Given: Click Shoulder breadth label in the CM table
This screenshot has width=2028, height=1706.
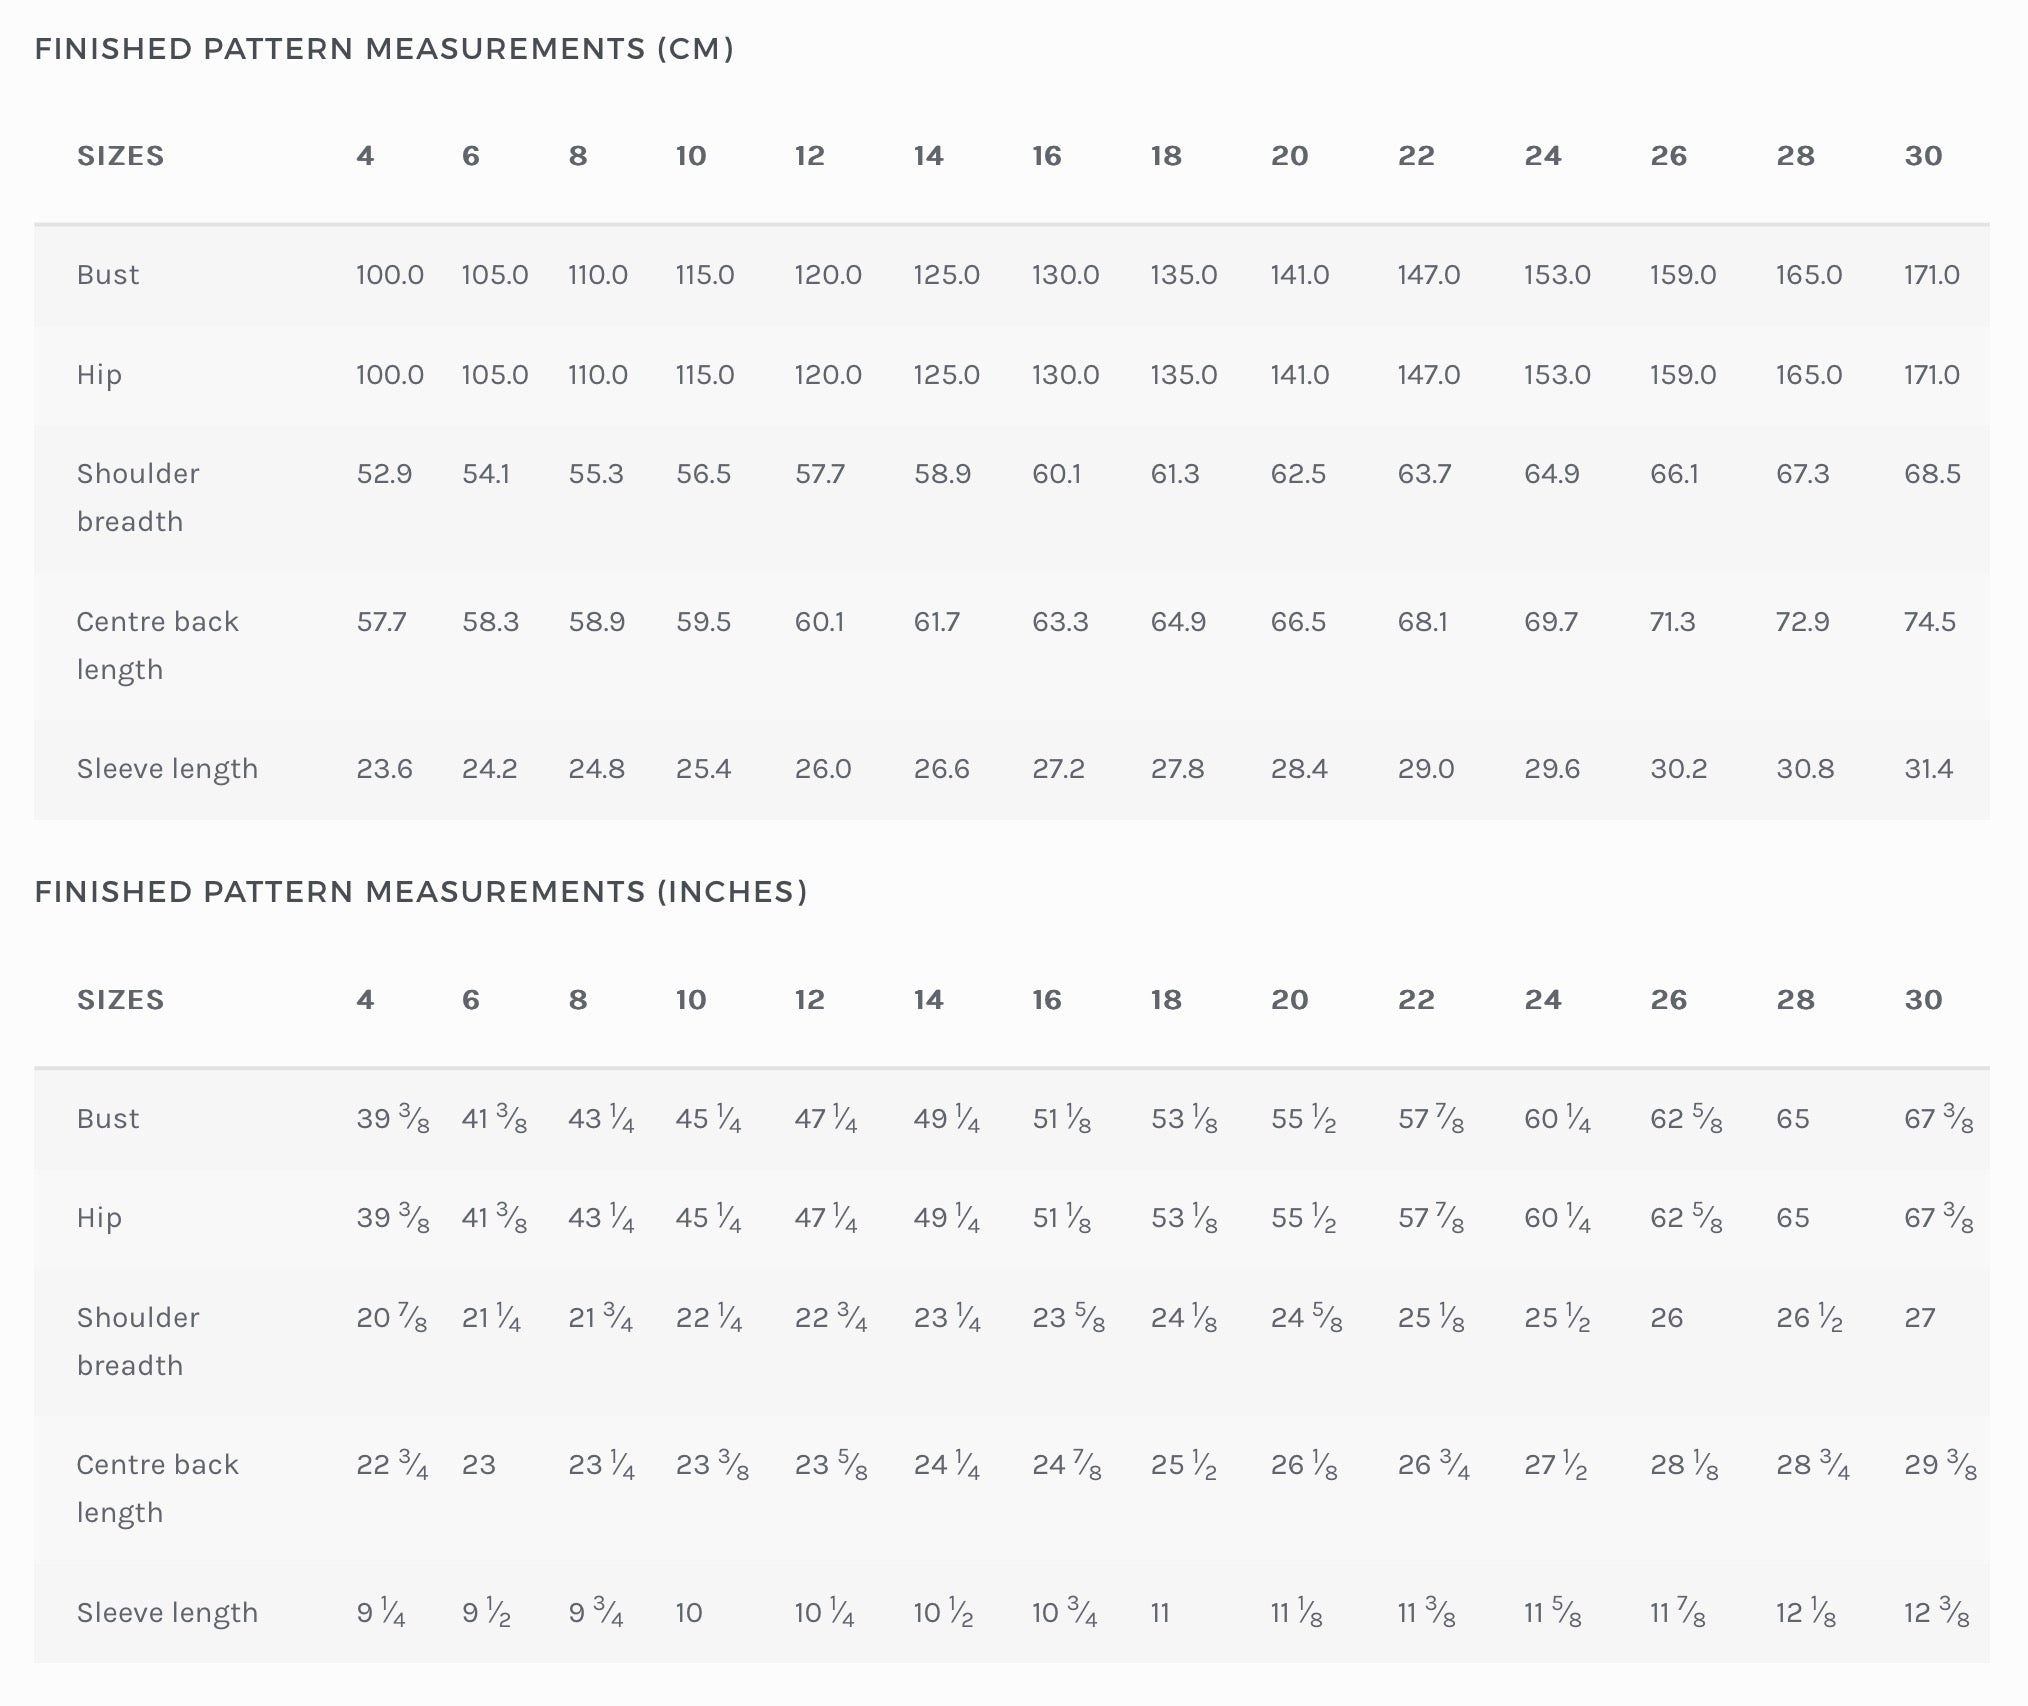Looking at the screenshot, I should pos(138,497).
